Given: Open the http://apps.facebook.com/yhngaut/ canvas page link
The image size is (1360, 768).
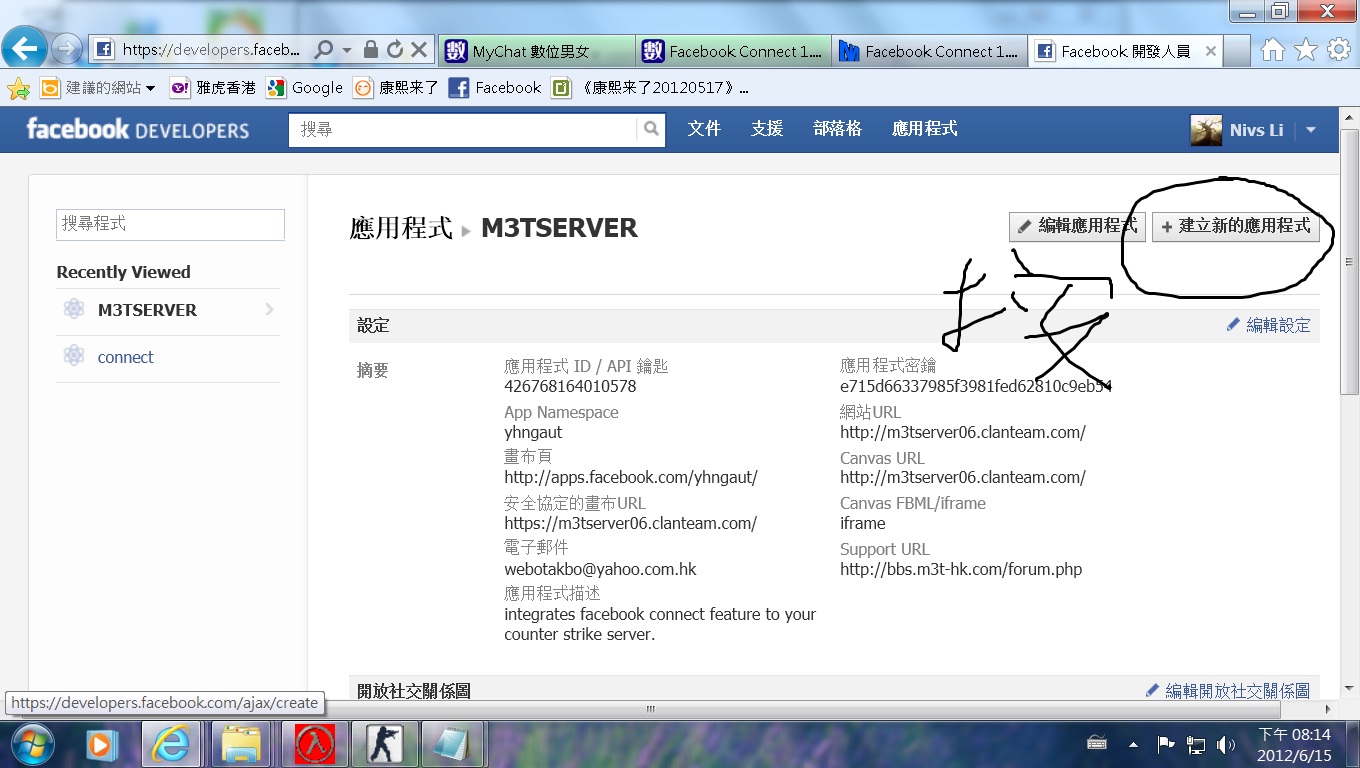Looking at the screenshot, I should 631,477.
